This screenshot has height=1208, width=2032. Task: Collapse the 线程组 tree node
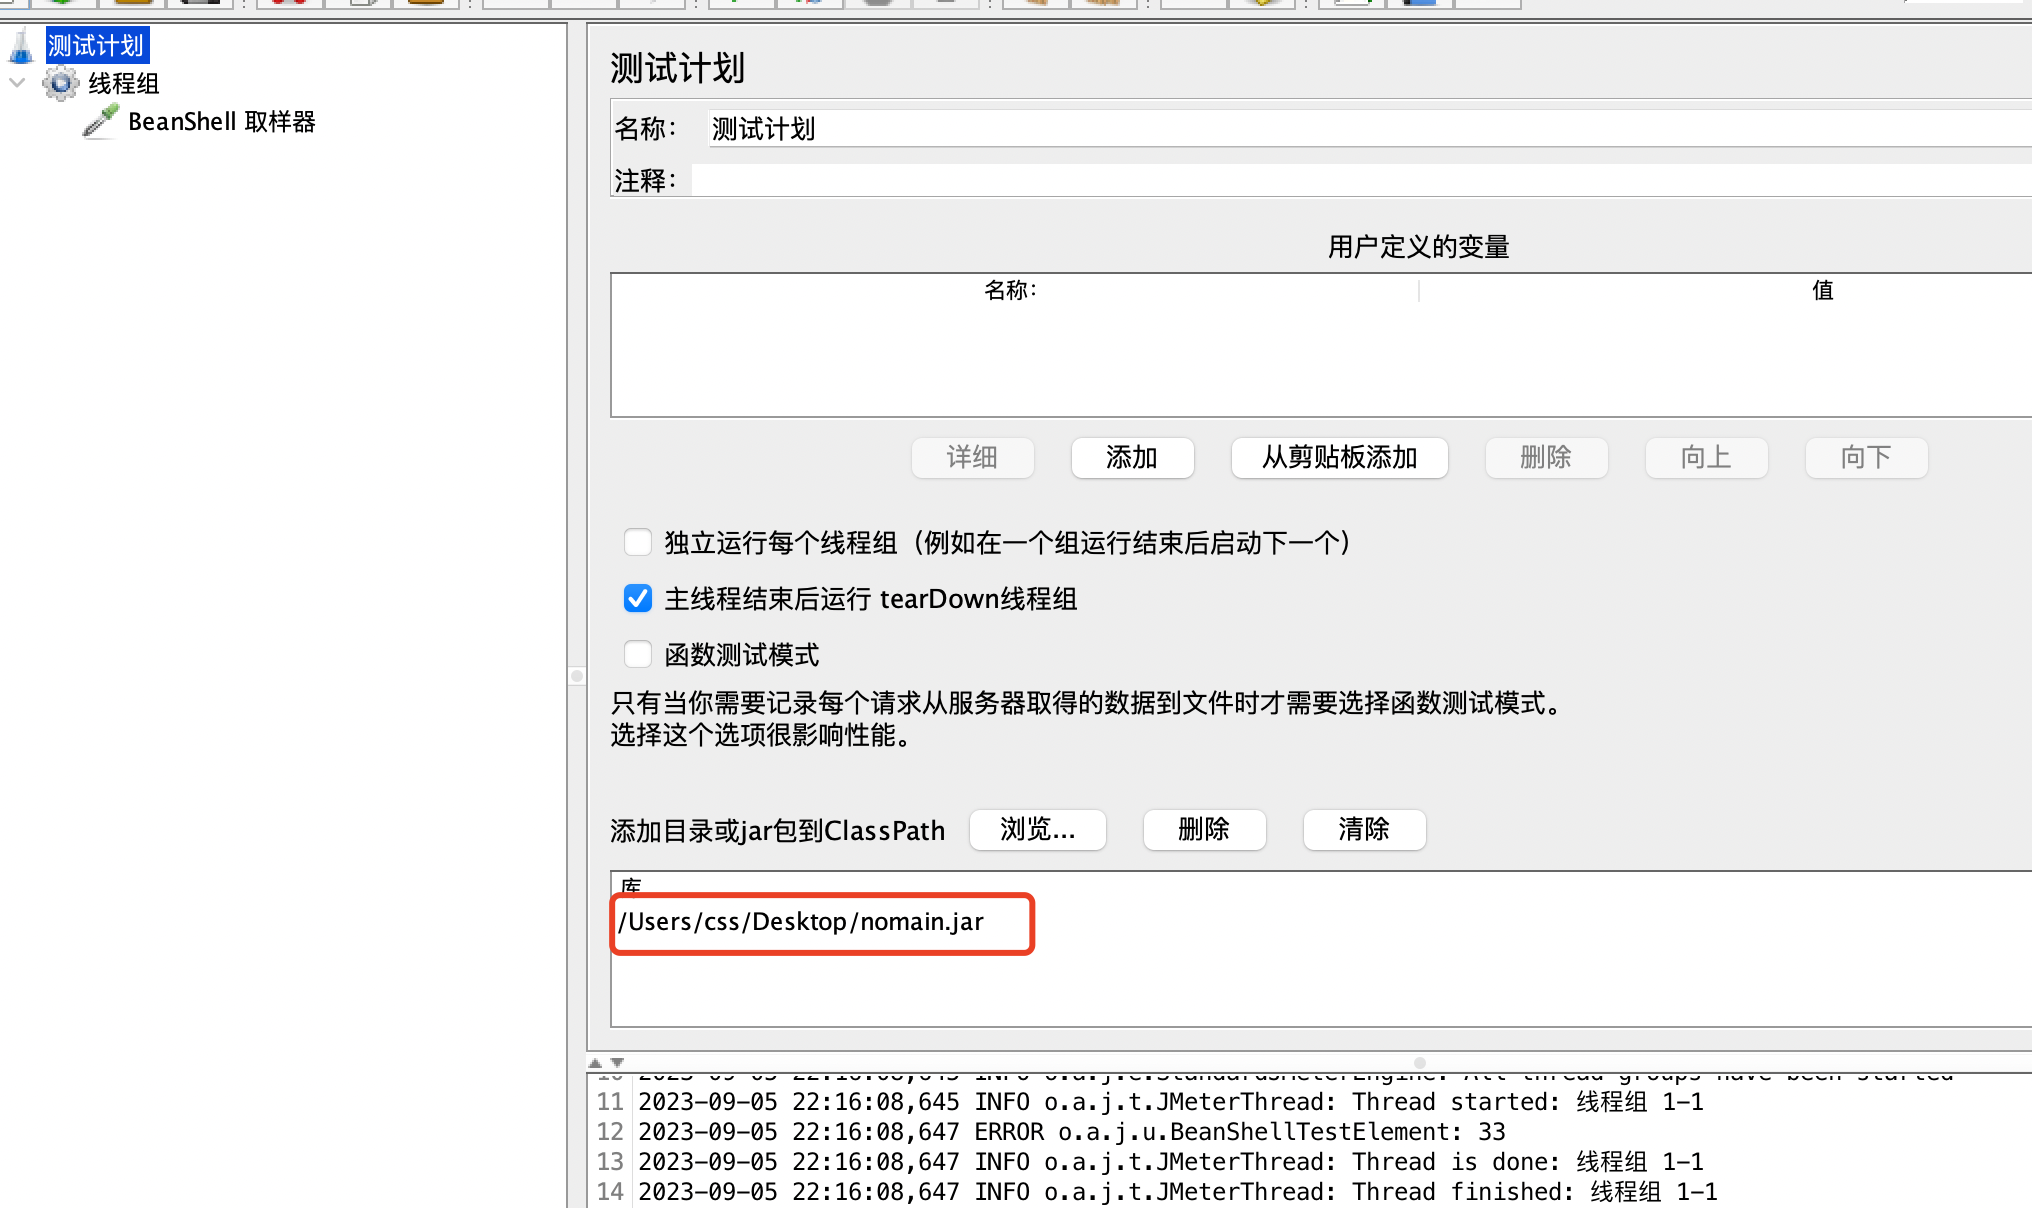pos(17,82)
